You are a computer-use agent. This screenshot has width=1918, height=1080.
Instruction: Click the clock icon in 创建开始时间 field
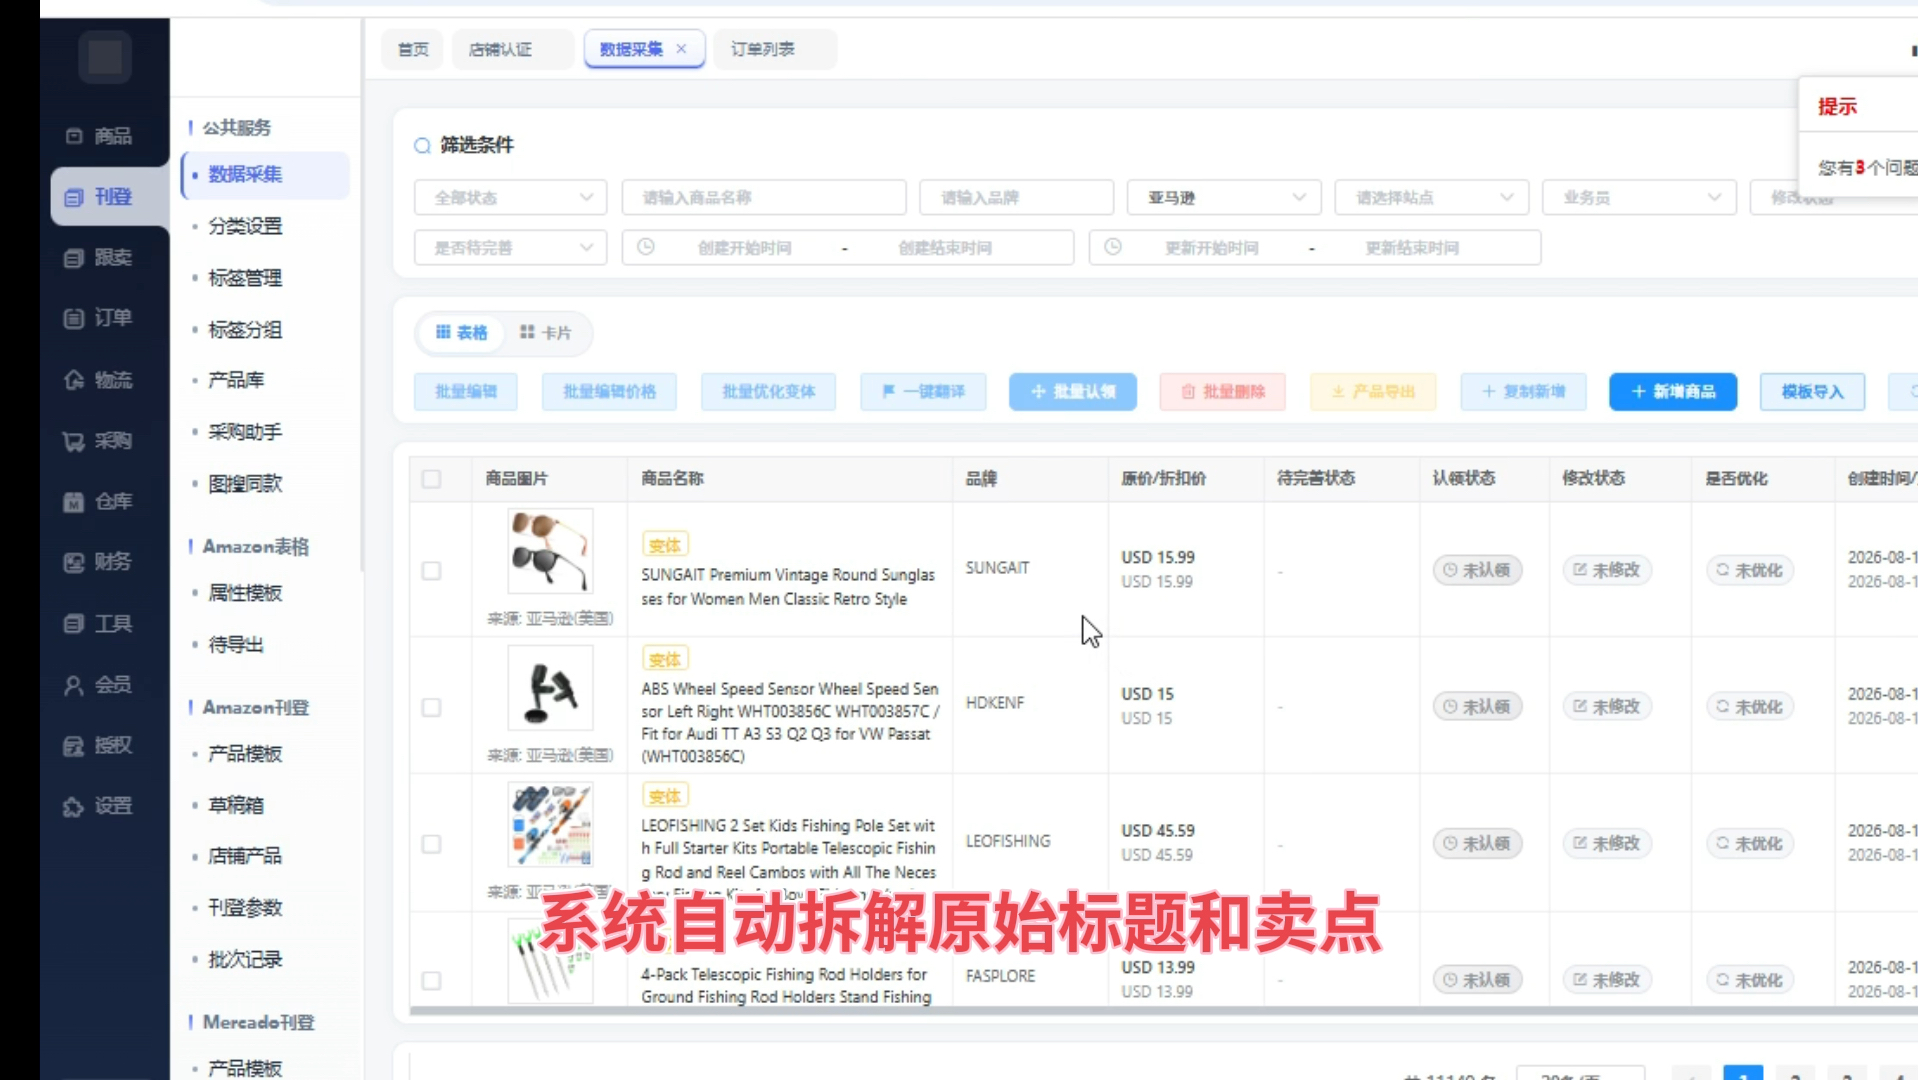pos(646,247)
